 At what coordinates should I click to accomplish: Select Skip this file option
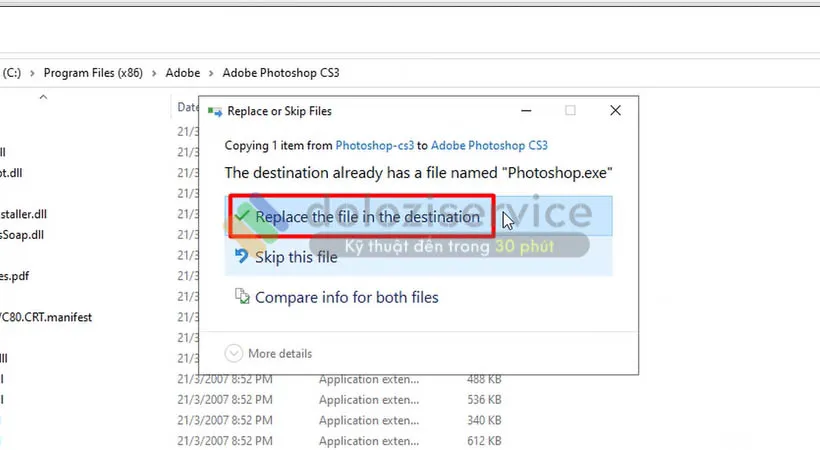point(296,257)
